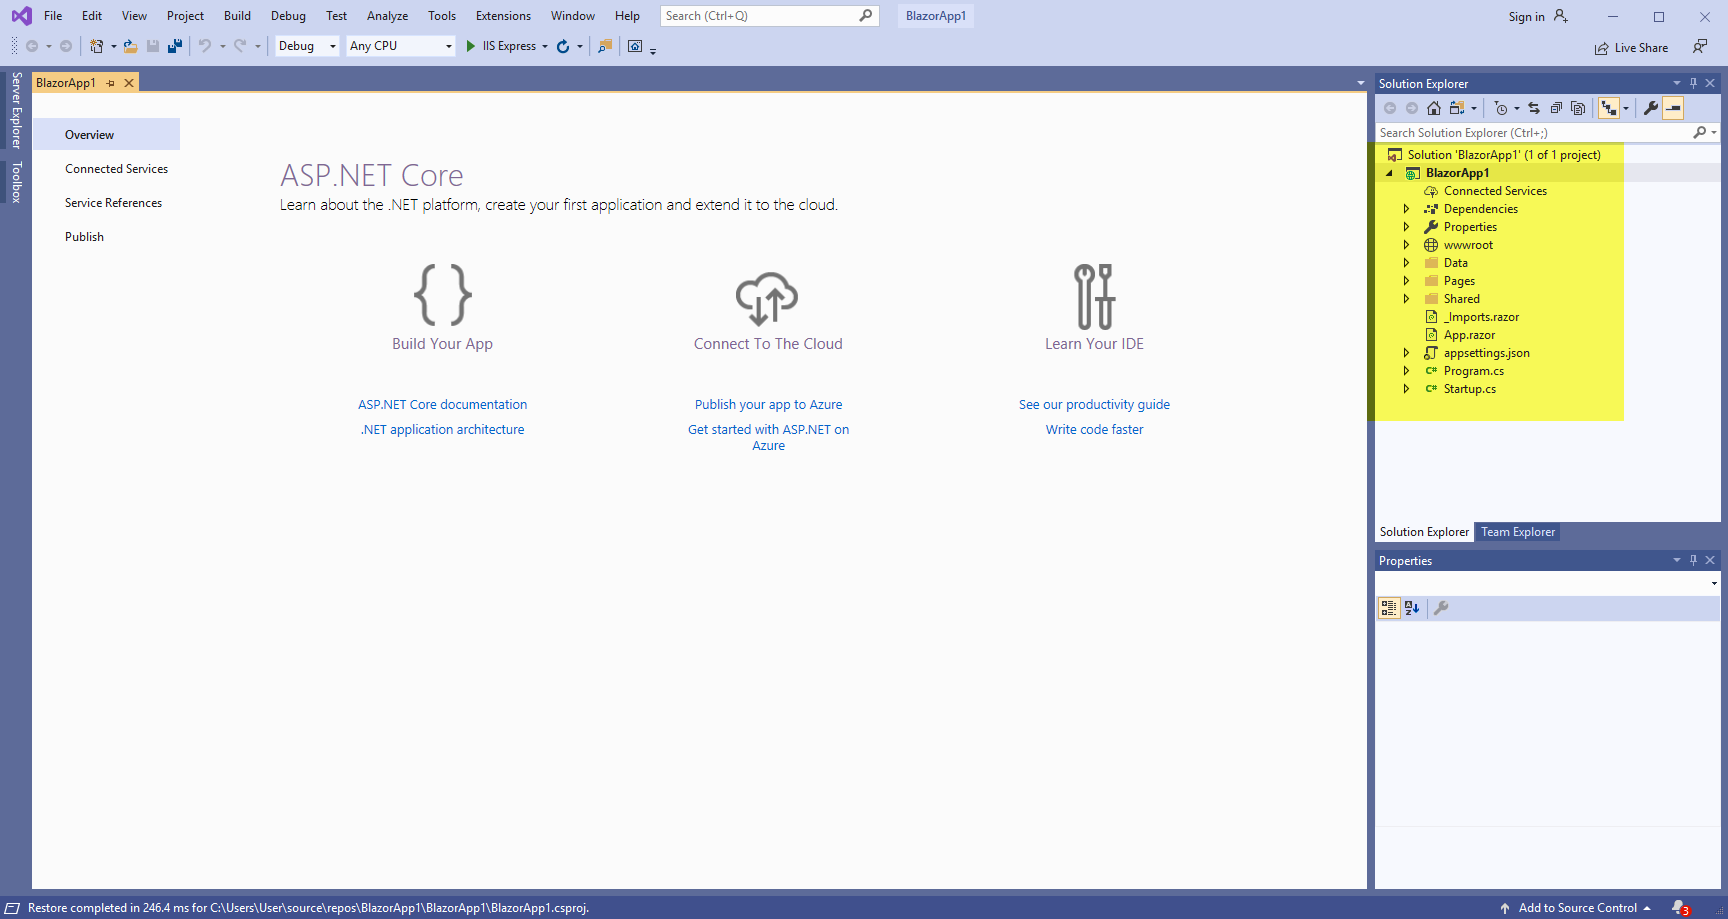
Task: Toggle the pin on the BlazorApp1 document tab
Action: (111, 83)
